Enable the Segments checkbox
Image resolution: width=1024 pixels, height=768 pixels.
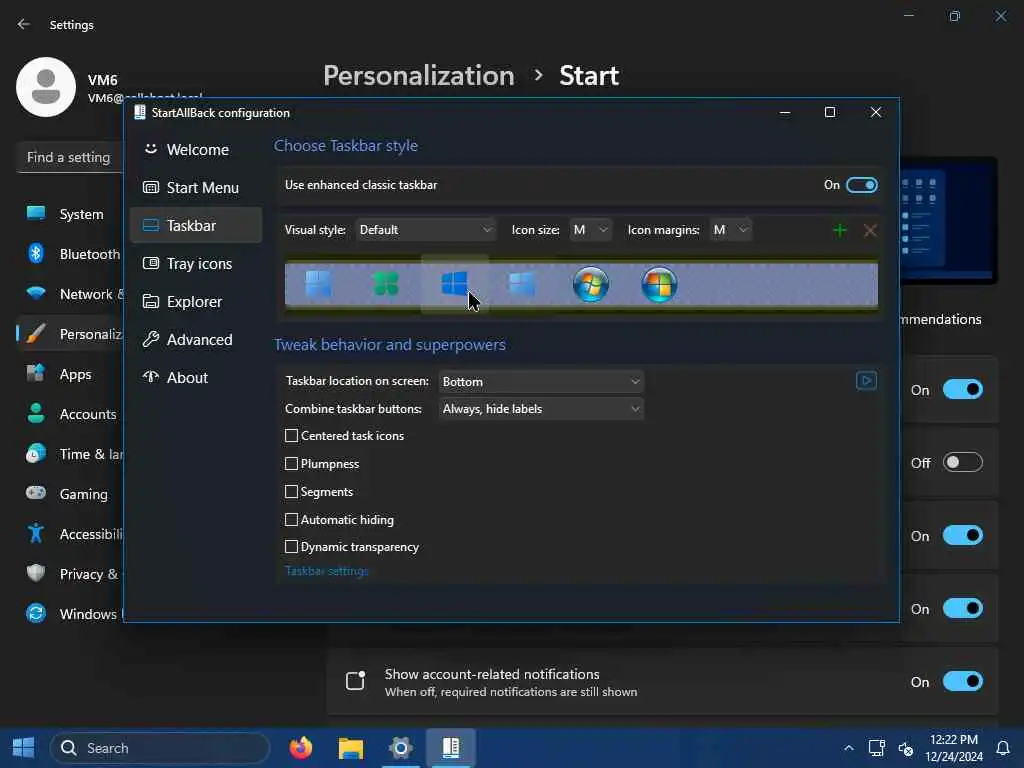pyautogui.click(x=291, y=492)
